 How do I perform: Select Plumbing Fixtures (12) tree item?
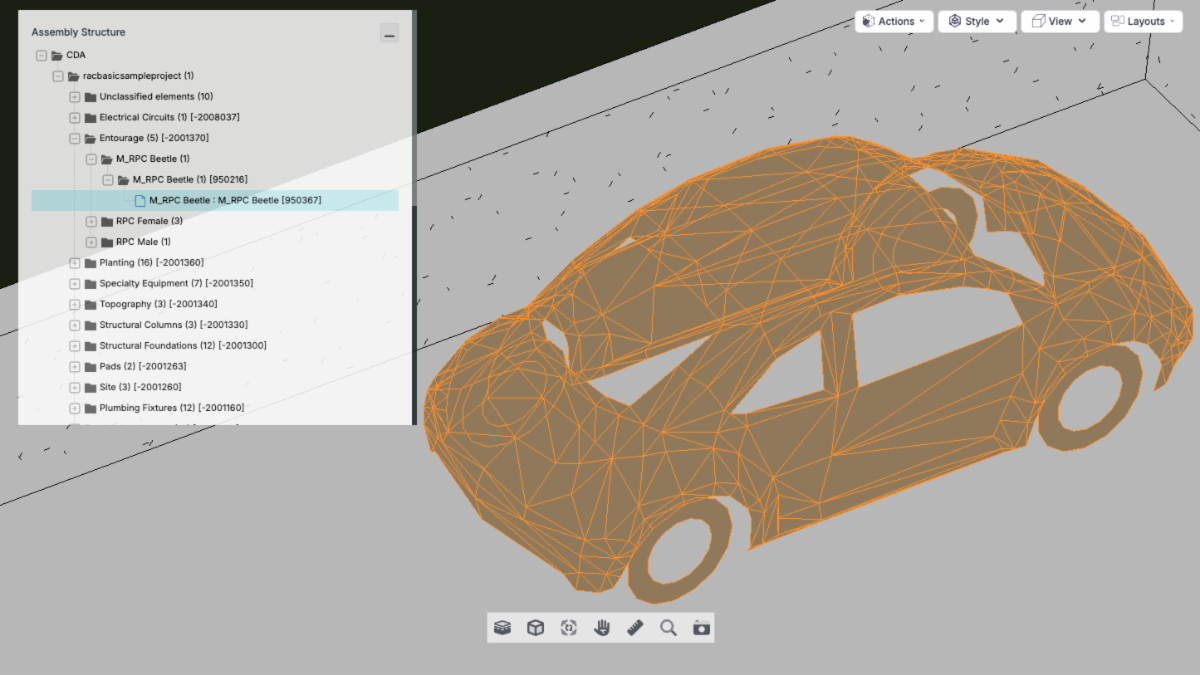pyautogui.click(x=171, y=408)
